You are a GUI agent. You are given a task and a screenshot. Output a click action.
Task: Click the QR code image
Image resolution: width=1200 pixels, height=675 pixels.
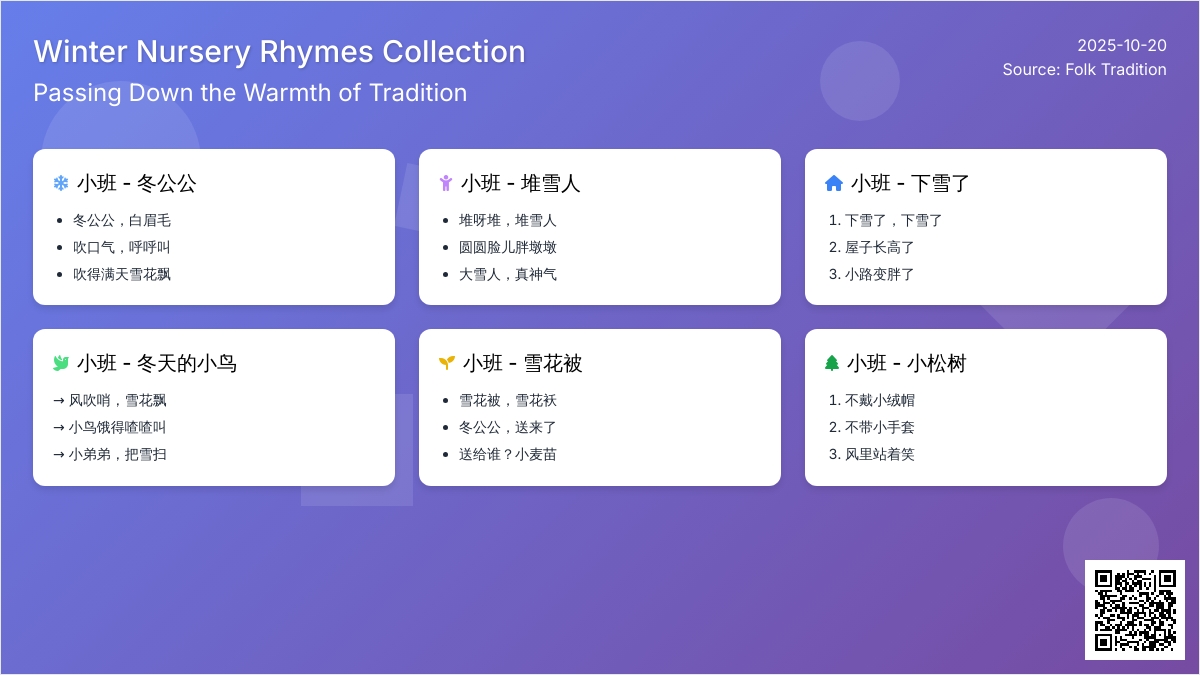(1135, 610)
